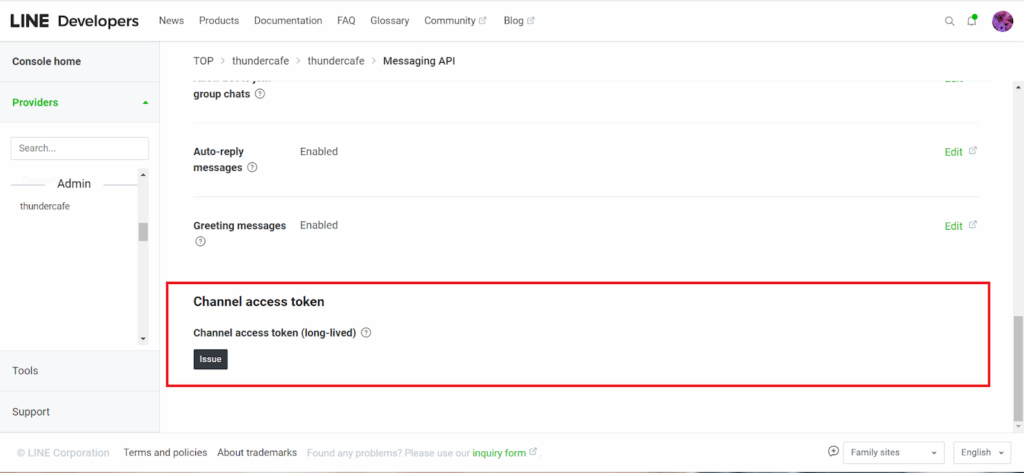Type in the provider Search field
The height and width of the screenshot is (473, 1024).
coord(79,148)
